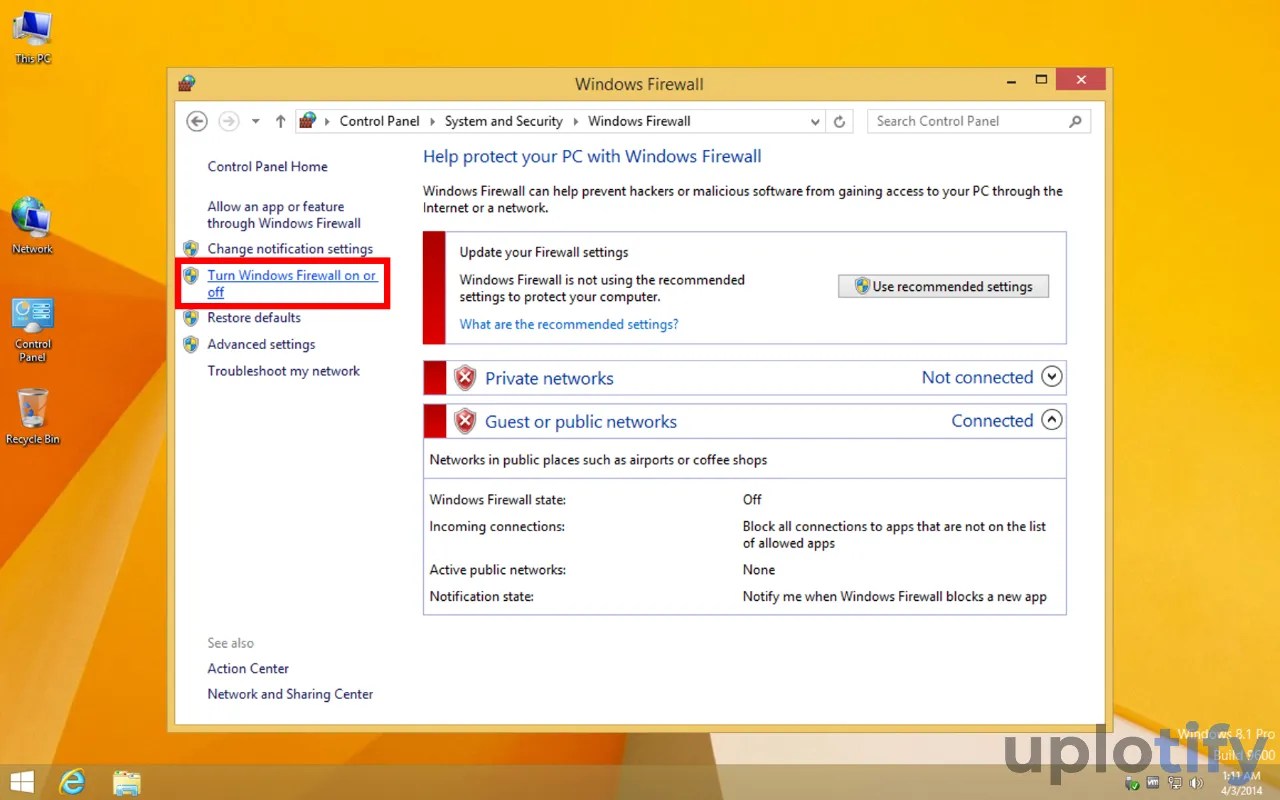
Task: Refresh the Windows Firewall page
Action: point(839,121)
